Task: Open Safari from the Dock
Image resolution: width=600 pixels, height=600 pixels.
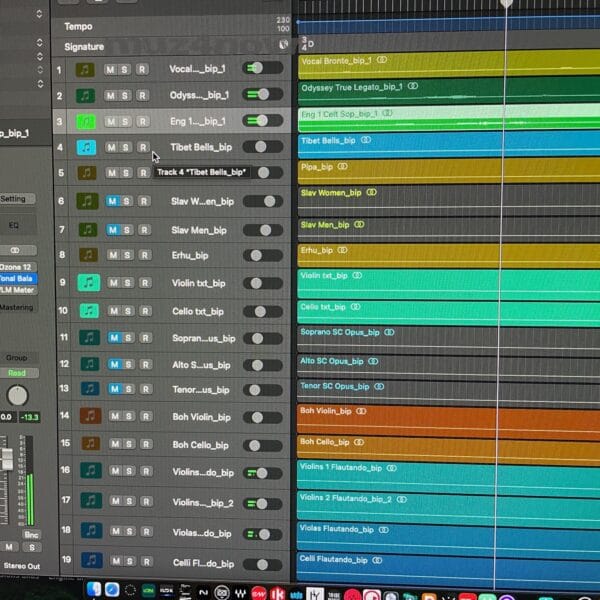Action: (x=112, y=590)
